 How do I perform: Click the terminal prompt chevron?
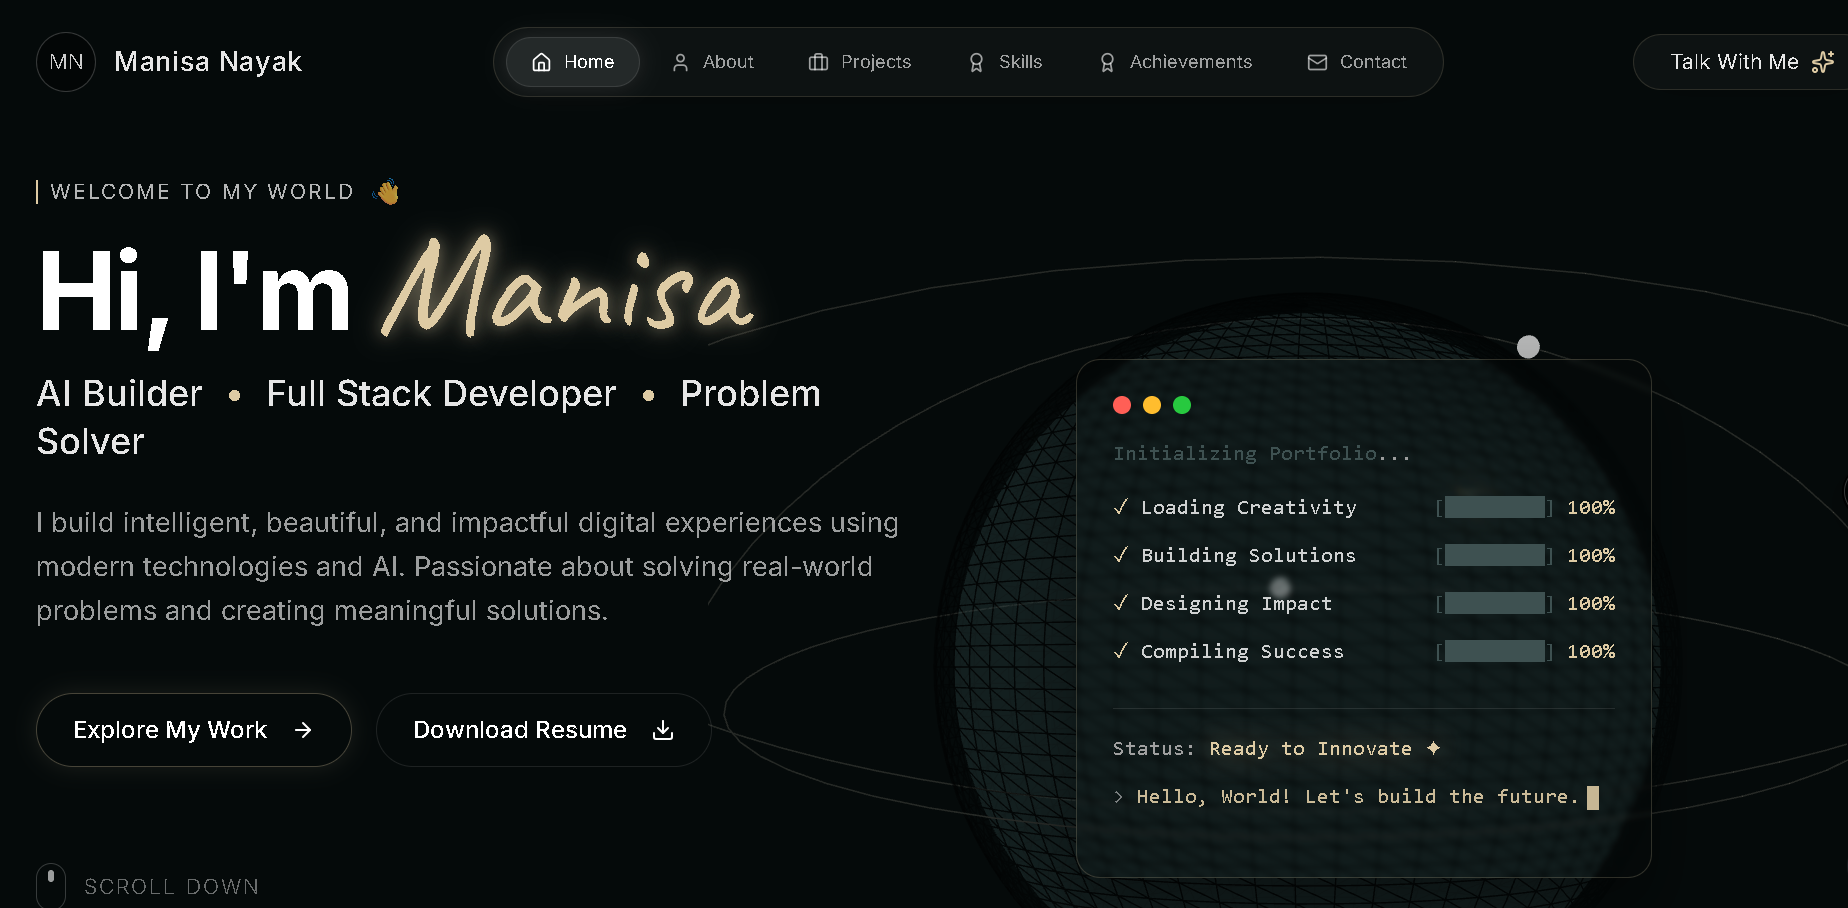pyautogui.click(x=1119, y=797)
